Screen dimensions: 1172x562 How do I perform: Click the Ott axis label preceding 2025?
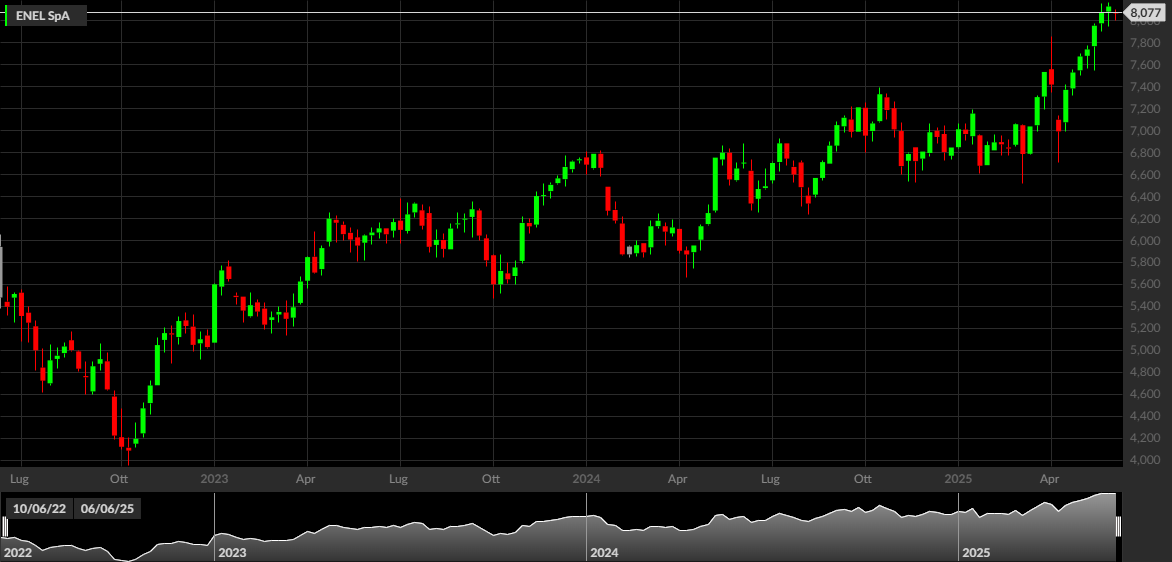[864, 477]
